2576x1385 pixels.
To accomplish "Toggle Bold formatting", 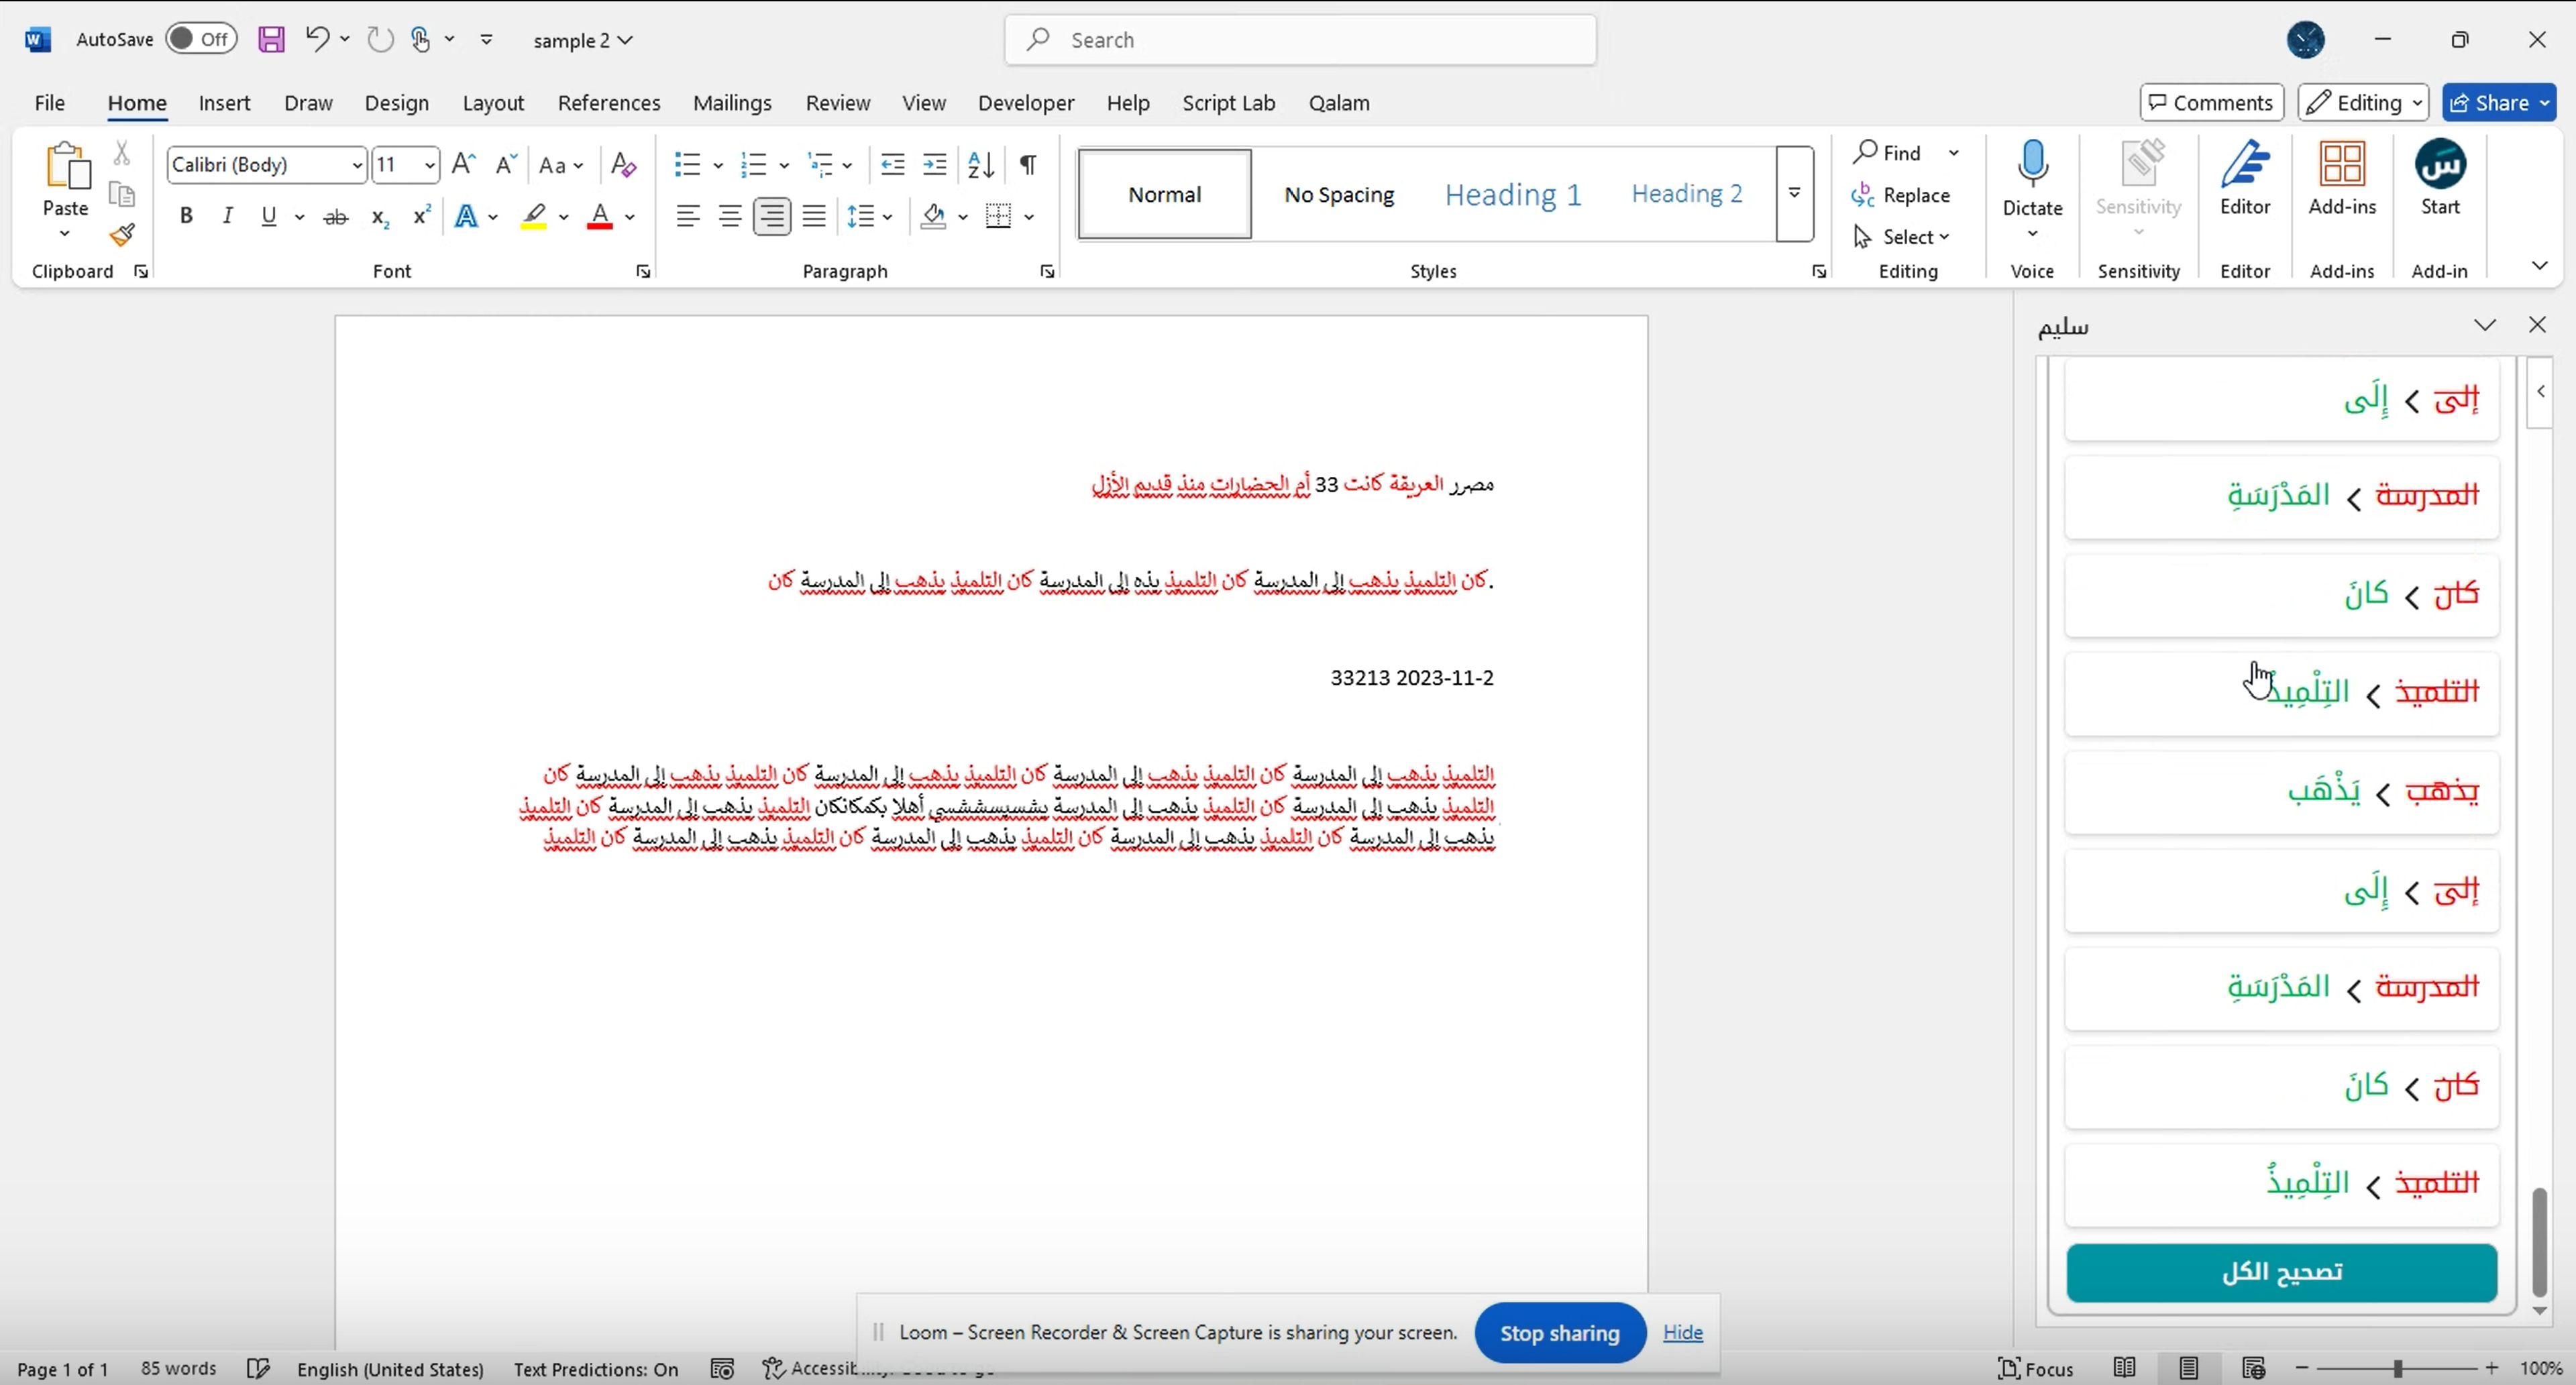I will [185, 215].
